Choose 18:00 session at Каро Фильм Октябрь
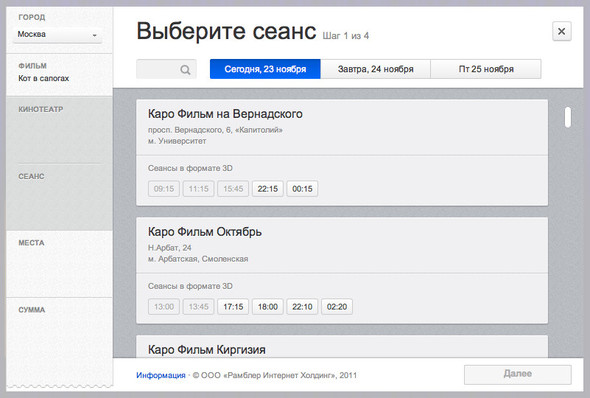This screenshot has height=398, width=590. click(268, 307)
